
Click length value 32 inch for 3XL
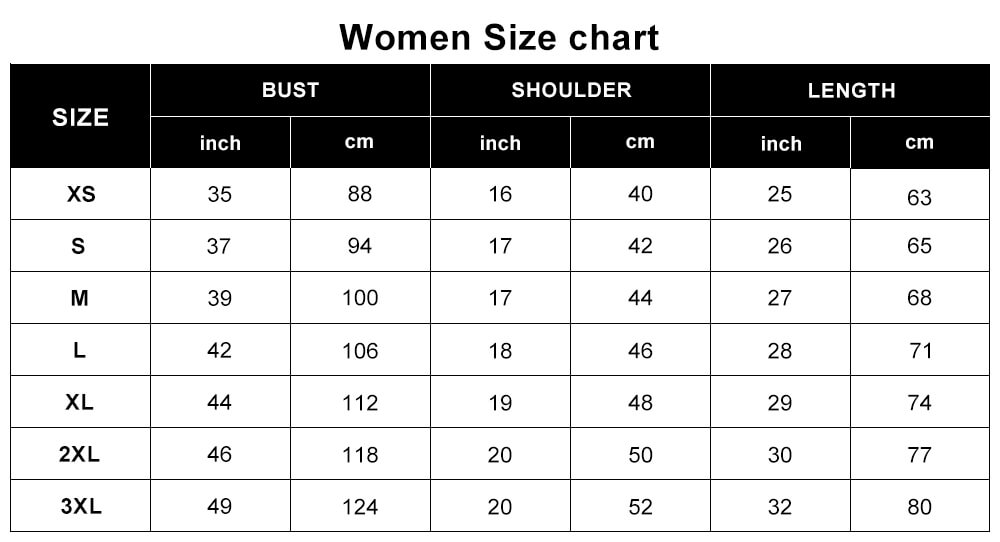point(780,507)
